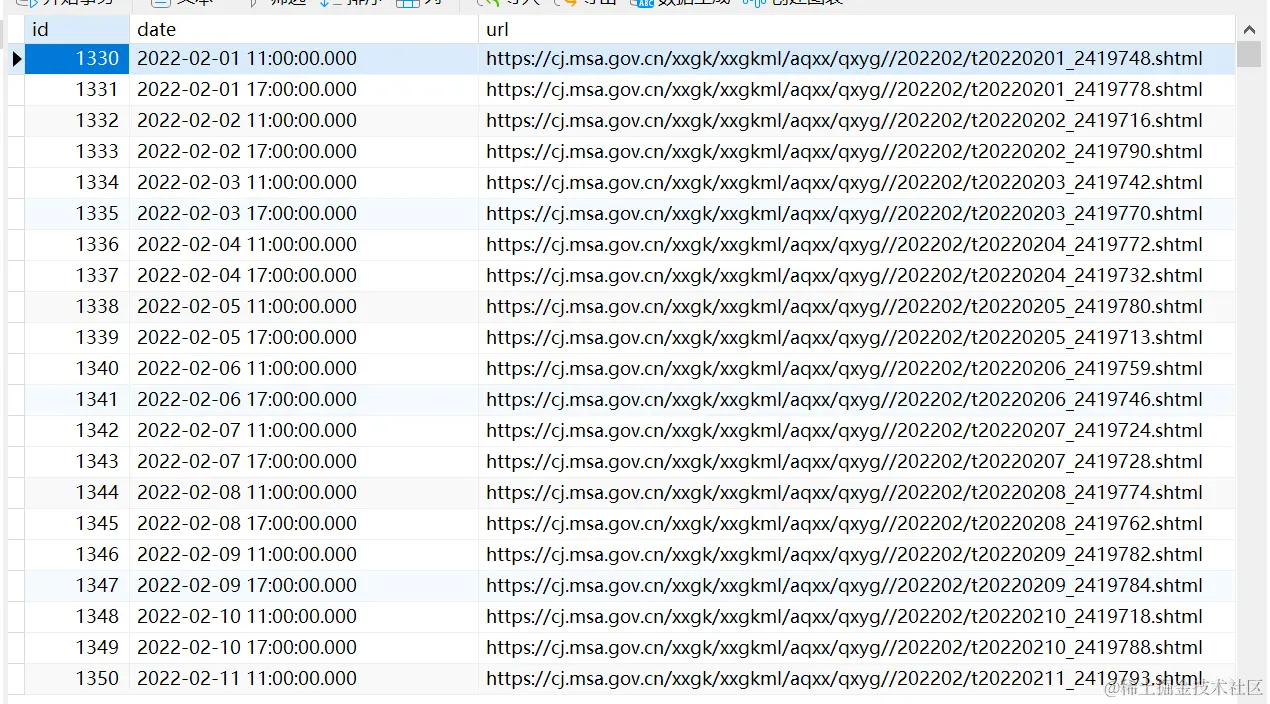Image resolution: width=1270 pixels, height=704 pixels.
Task: Select url ending t20220207_2419728.shtml
Action: click(x=857, y=462)
